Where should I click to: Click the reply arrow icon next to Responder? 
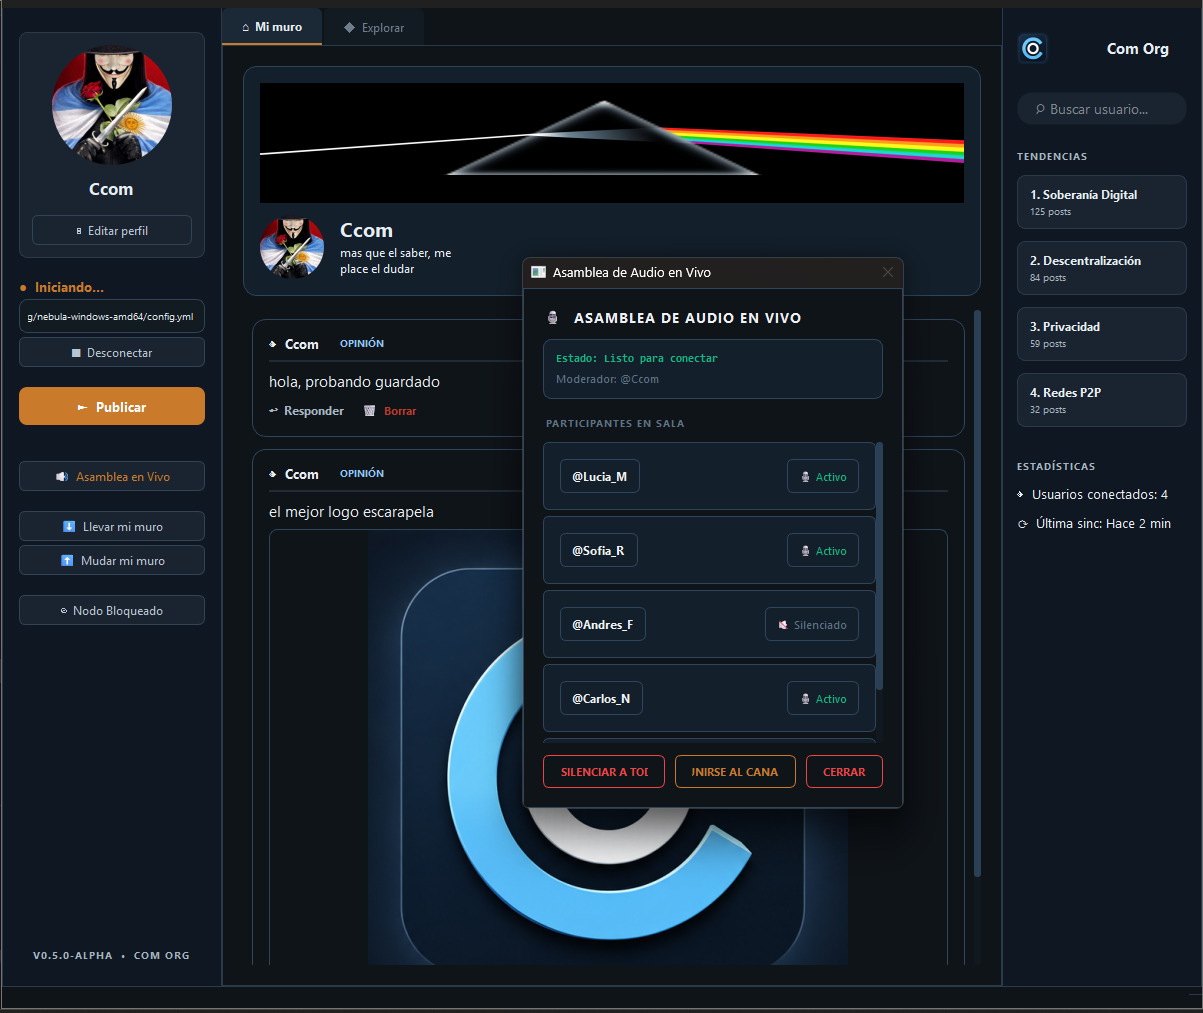(274, 411)
